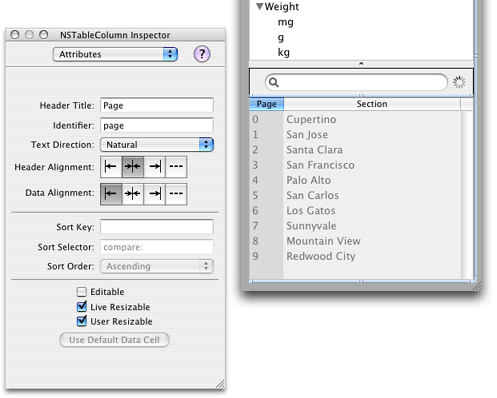
Task: Select the Redwood City row
Action: pyautogui.click(x=356, y=256)
